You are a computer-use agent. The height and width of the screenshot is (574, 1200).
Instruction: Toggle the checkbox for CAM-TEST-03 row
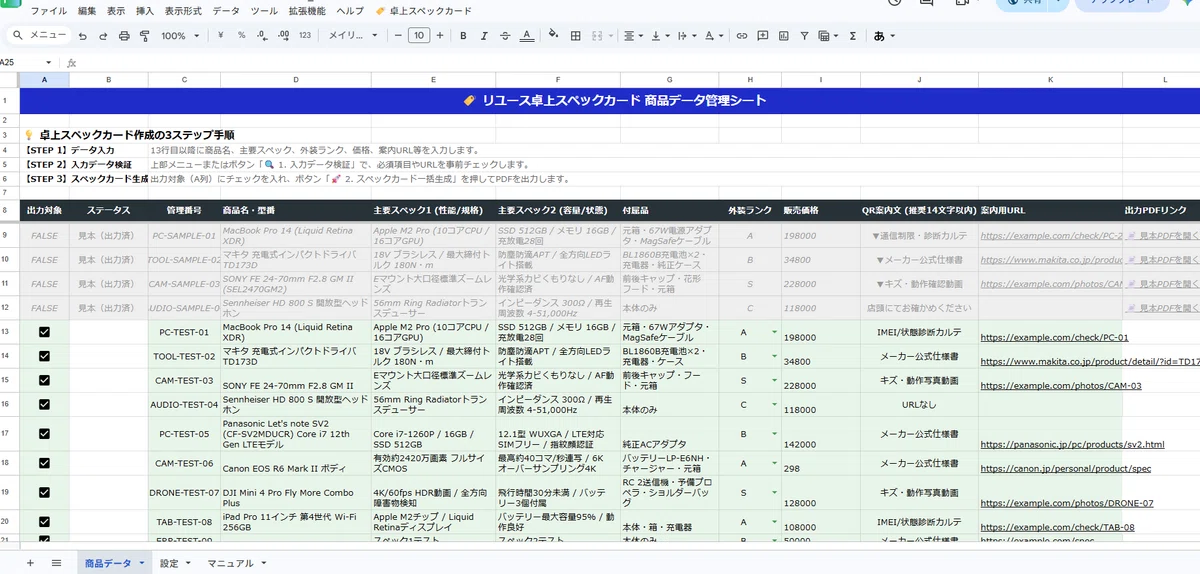point(44,380)
